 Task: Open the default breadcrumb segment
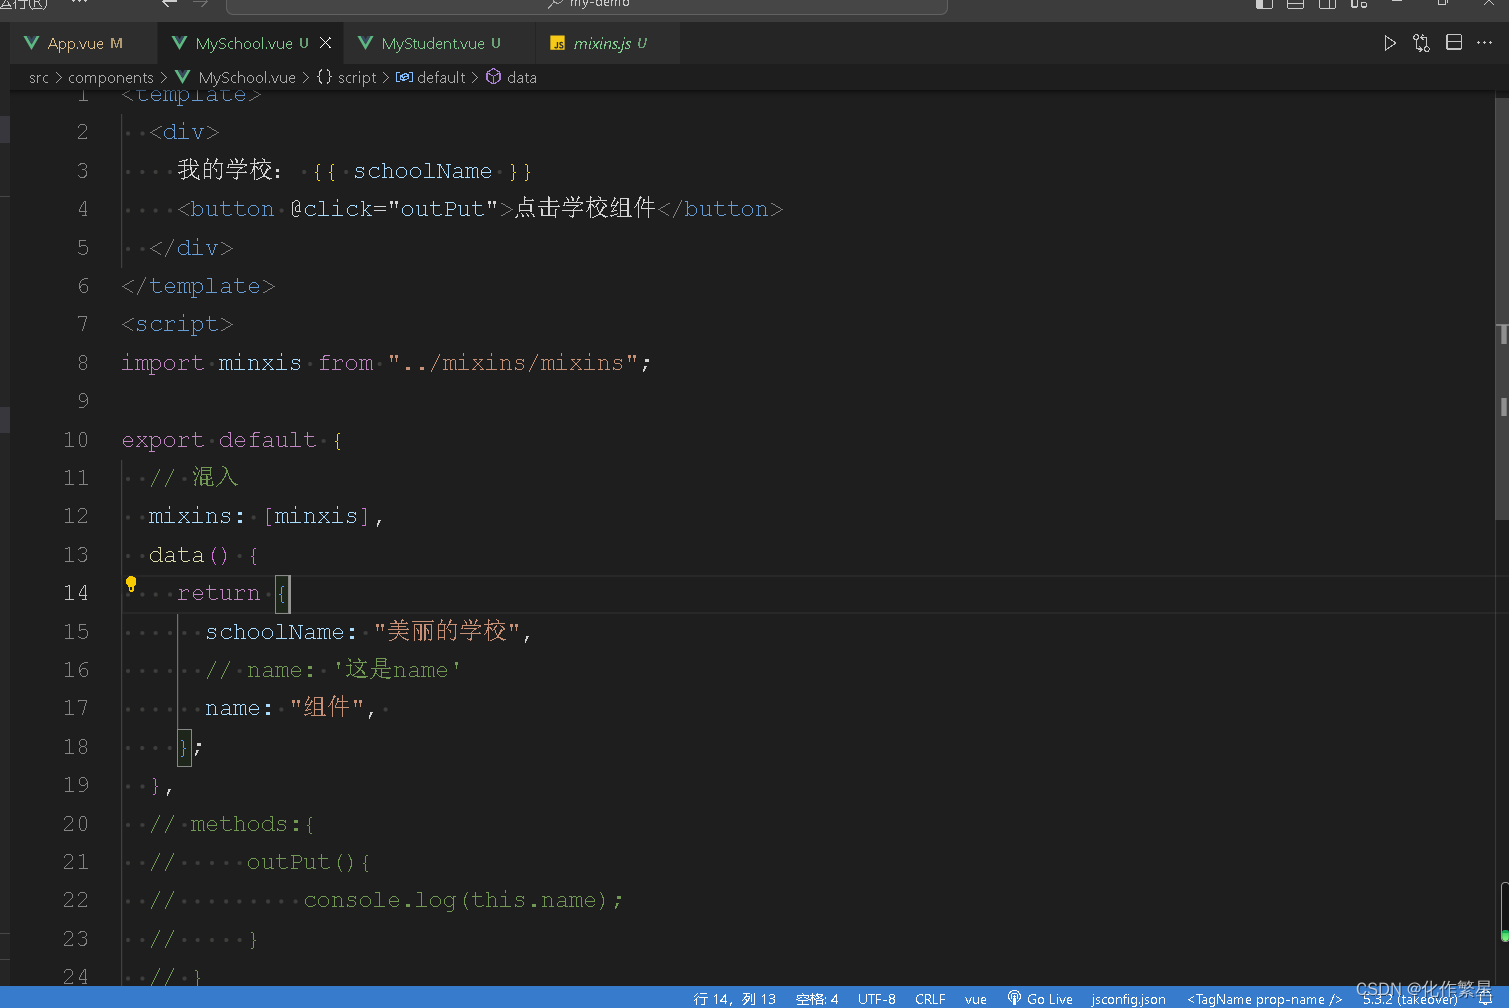pos(441,77)
